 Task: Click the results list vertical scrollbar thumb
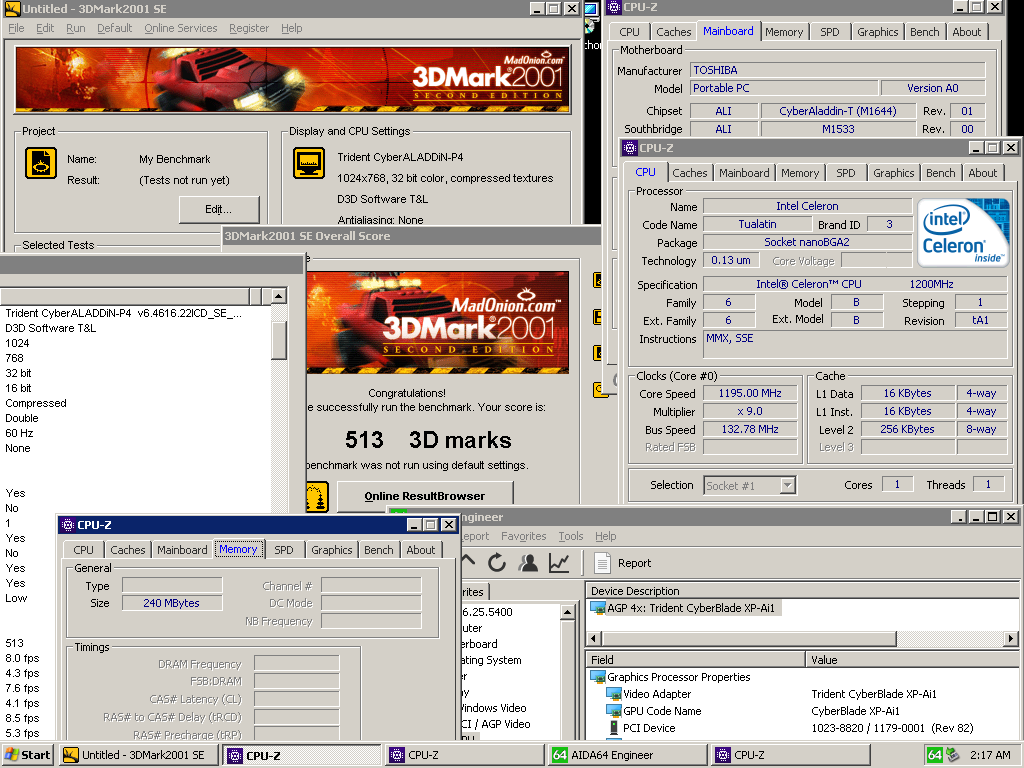pos(279,340)
